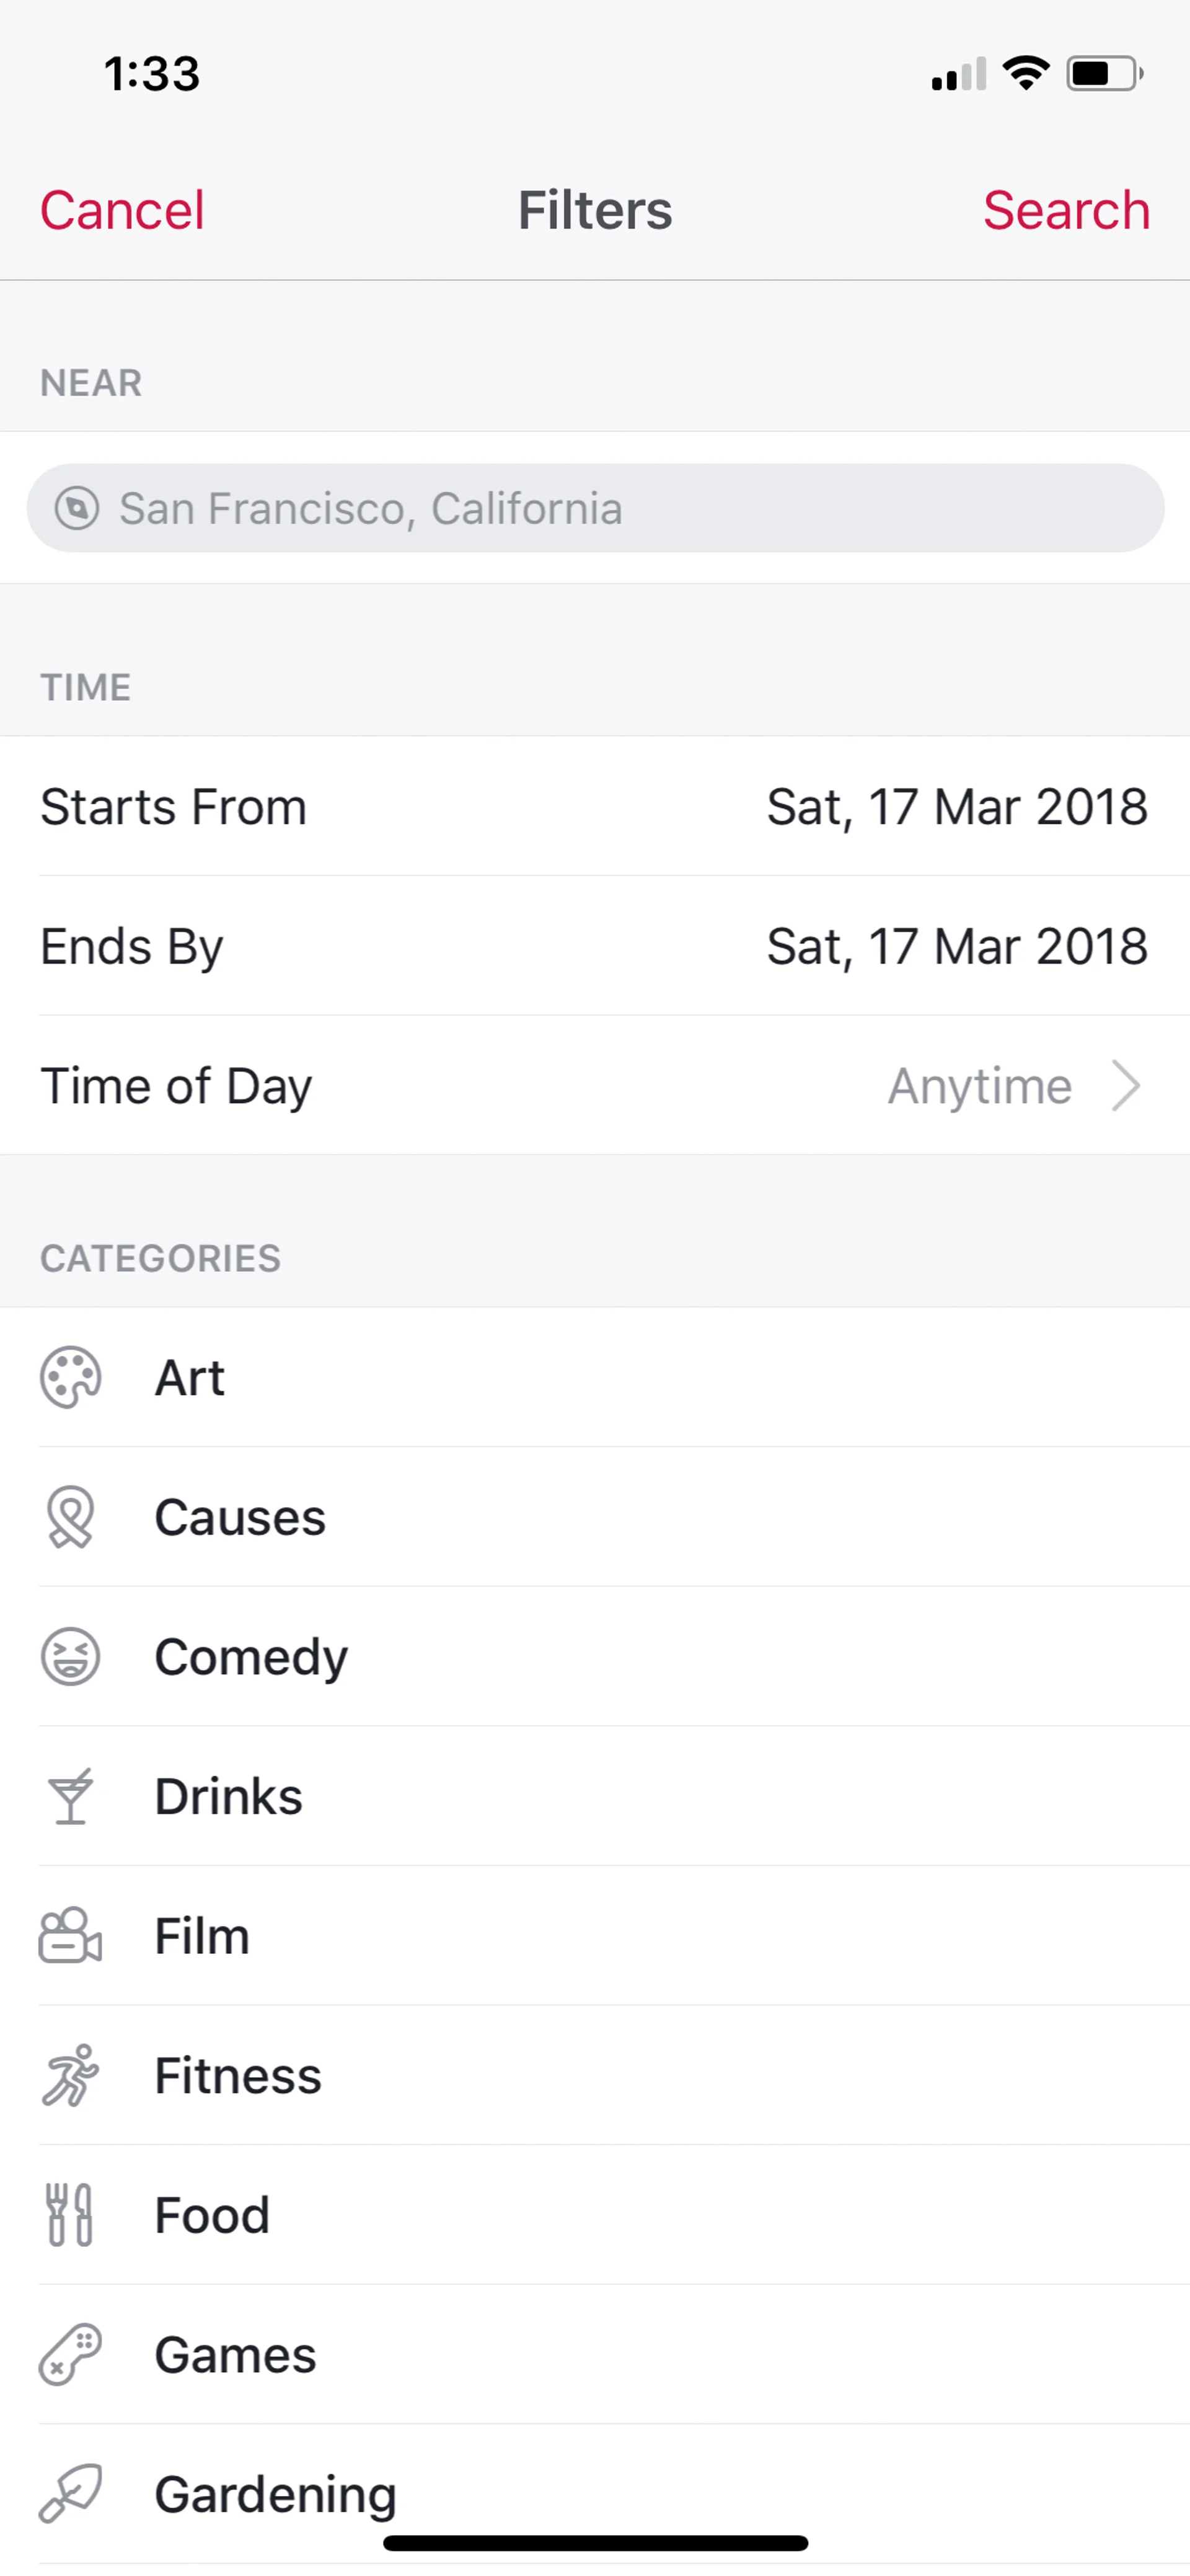Tap the Causes ribbon icon
Viewport: 1190px width, 2576px height.
pyautogui.click(x=70, y=1517)
